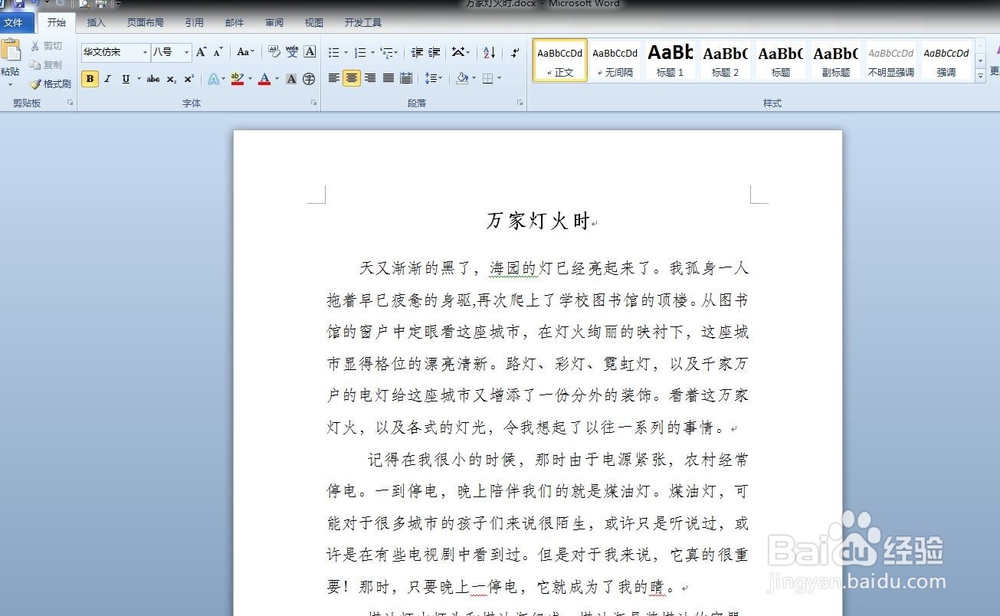This screenshot has height=616, width=1000.
Task: Apply the 不明显强调 subtle emphasis style
Action: (x=891, y=61)
